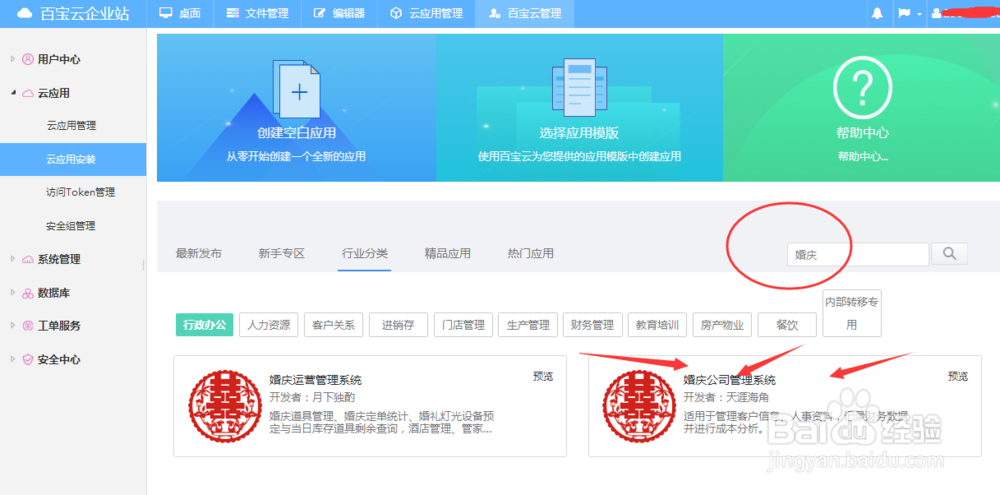Open 访问Token管理 sidebar item
The image size is (1000, 495).
click(x=80, y=192)
